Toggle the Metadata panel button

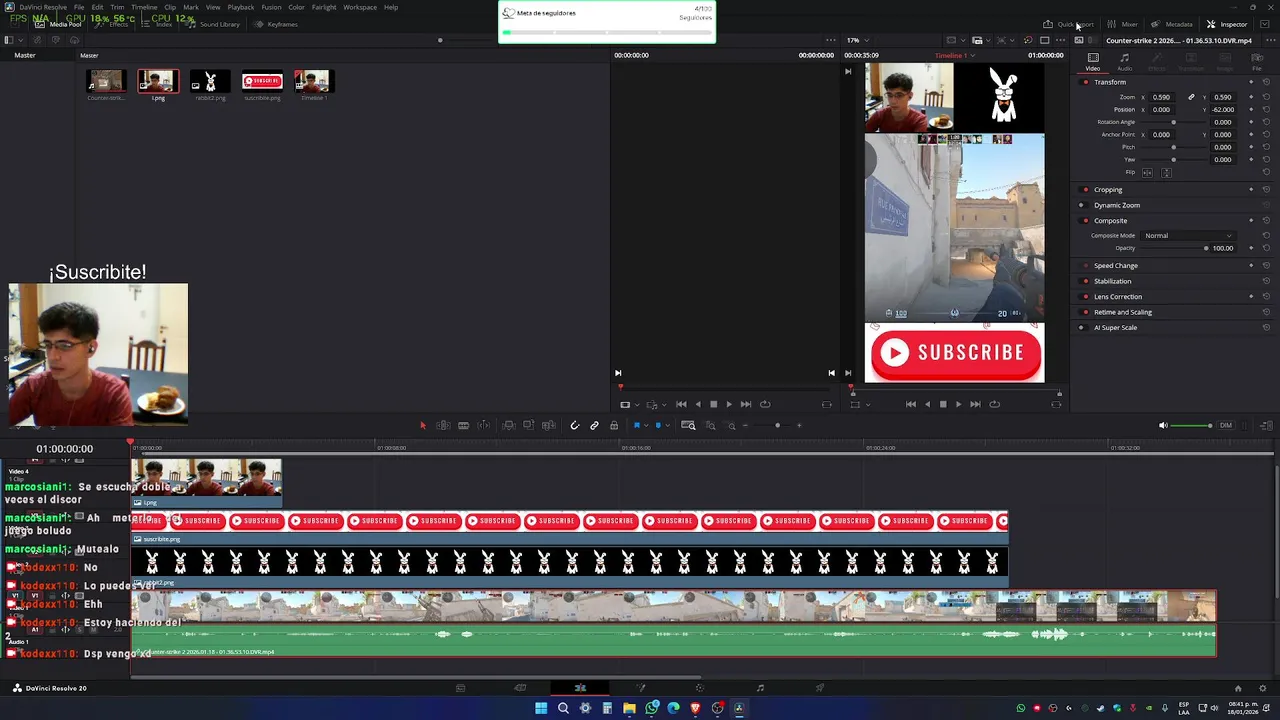point(1171,24)
